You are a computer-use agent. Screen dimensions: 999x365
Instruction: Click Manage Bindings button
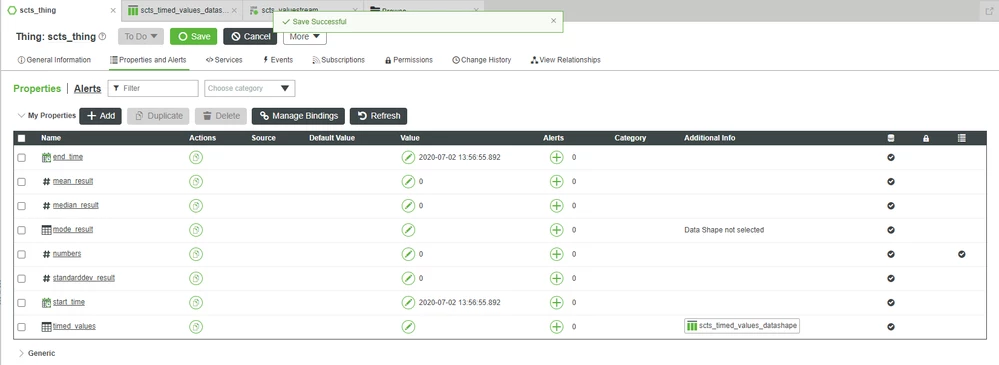(298, 116)
